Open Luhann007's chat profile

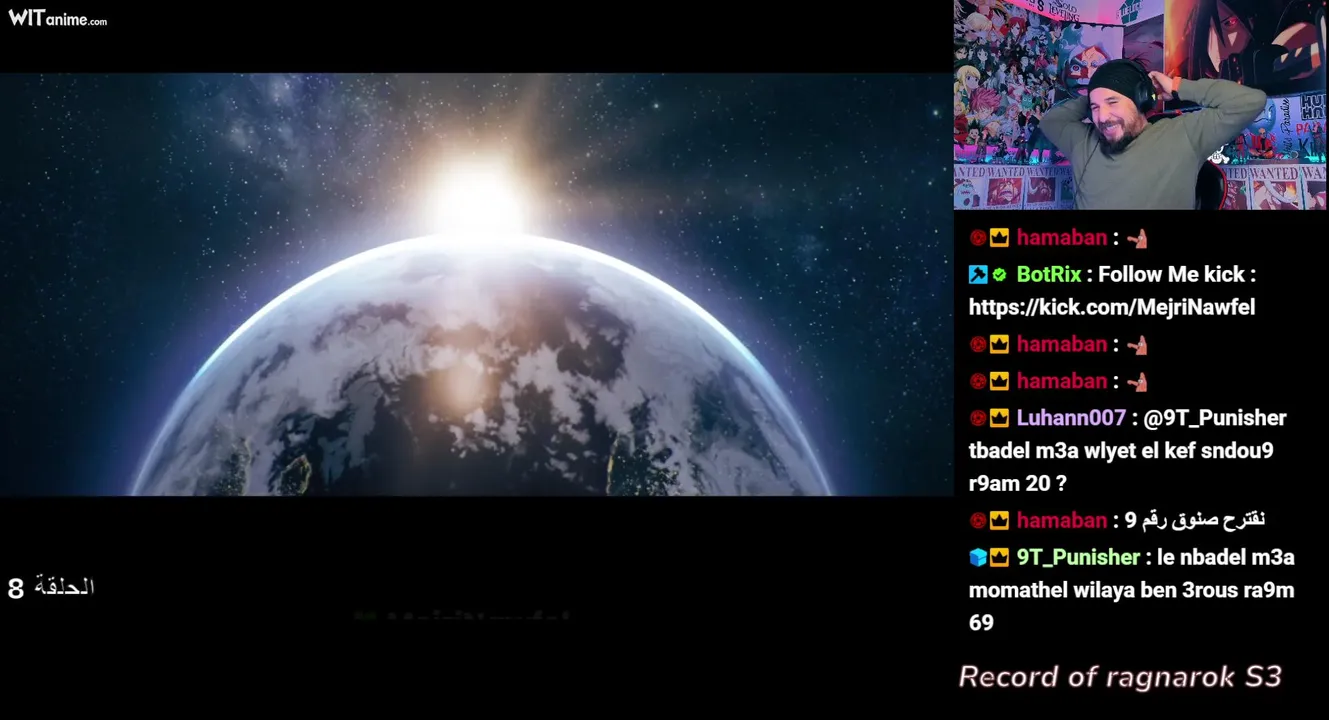tap(1071, 418)
